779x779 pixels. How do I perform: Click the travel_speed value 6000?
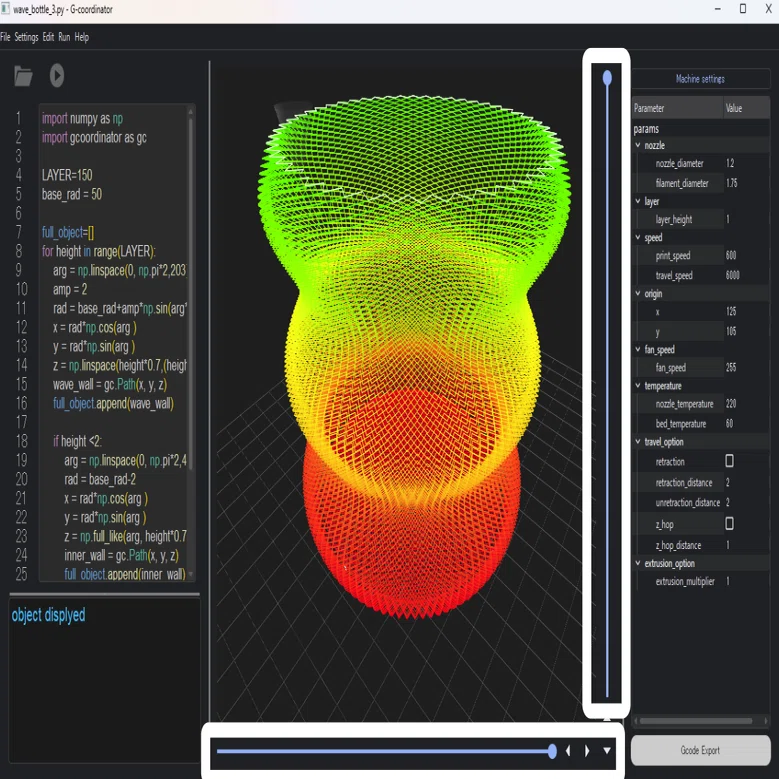point(732,275)
